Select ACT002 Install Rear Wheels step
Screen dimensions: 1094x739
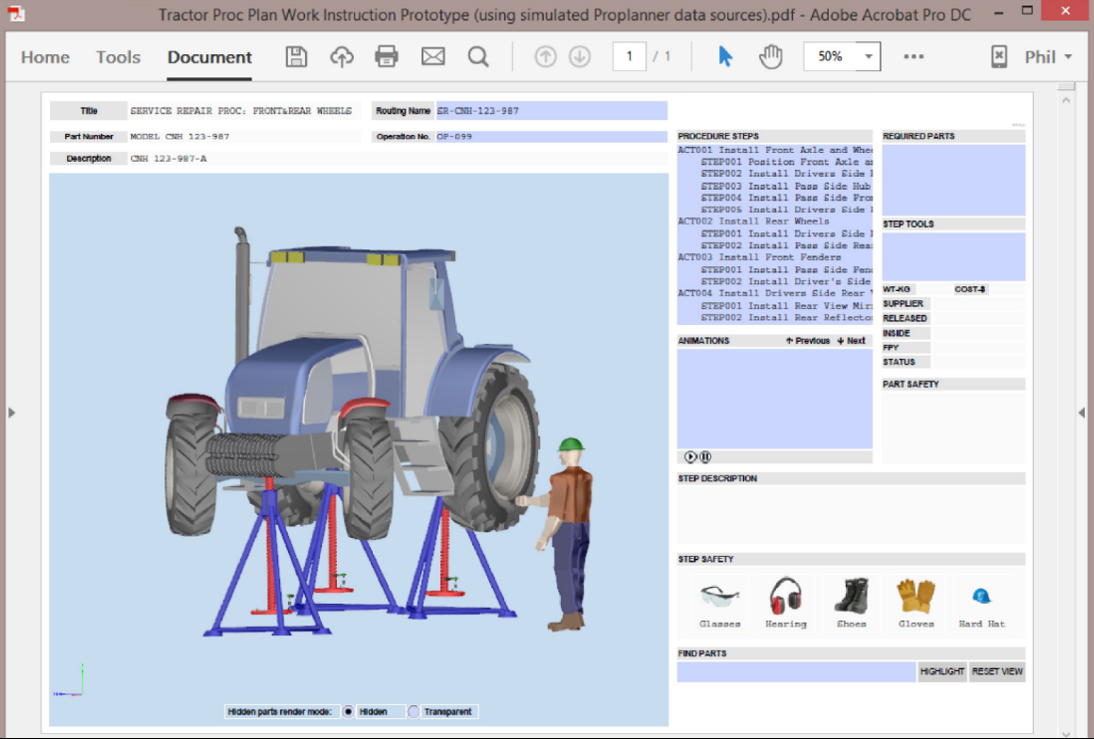click(753, 222)
